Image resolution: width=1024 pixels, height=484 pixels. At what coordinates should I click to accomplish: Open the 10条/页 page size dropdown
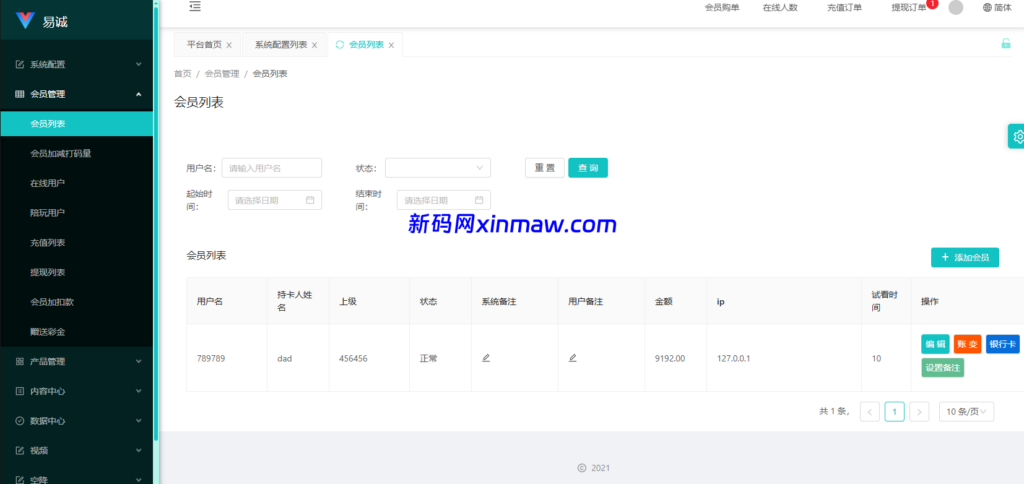click(967, 411)
